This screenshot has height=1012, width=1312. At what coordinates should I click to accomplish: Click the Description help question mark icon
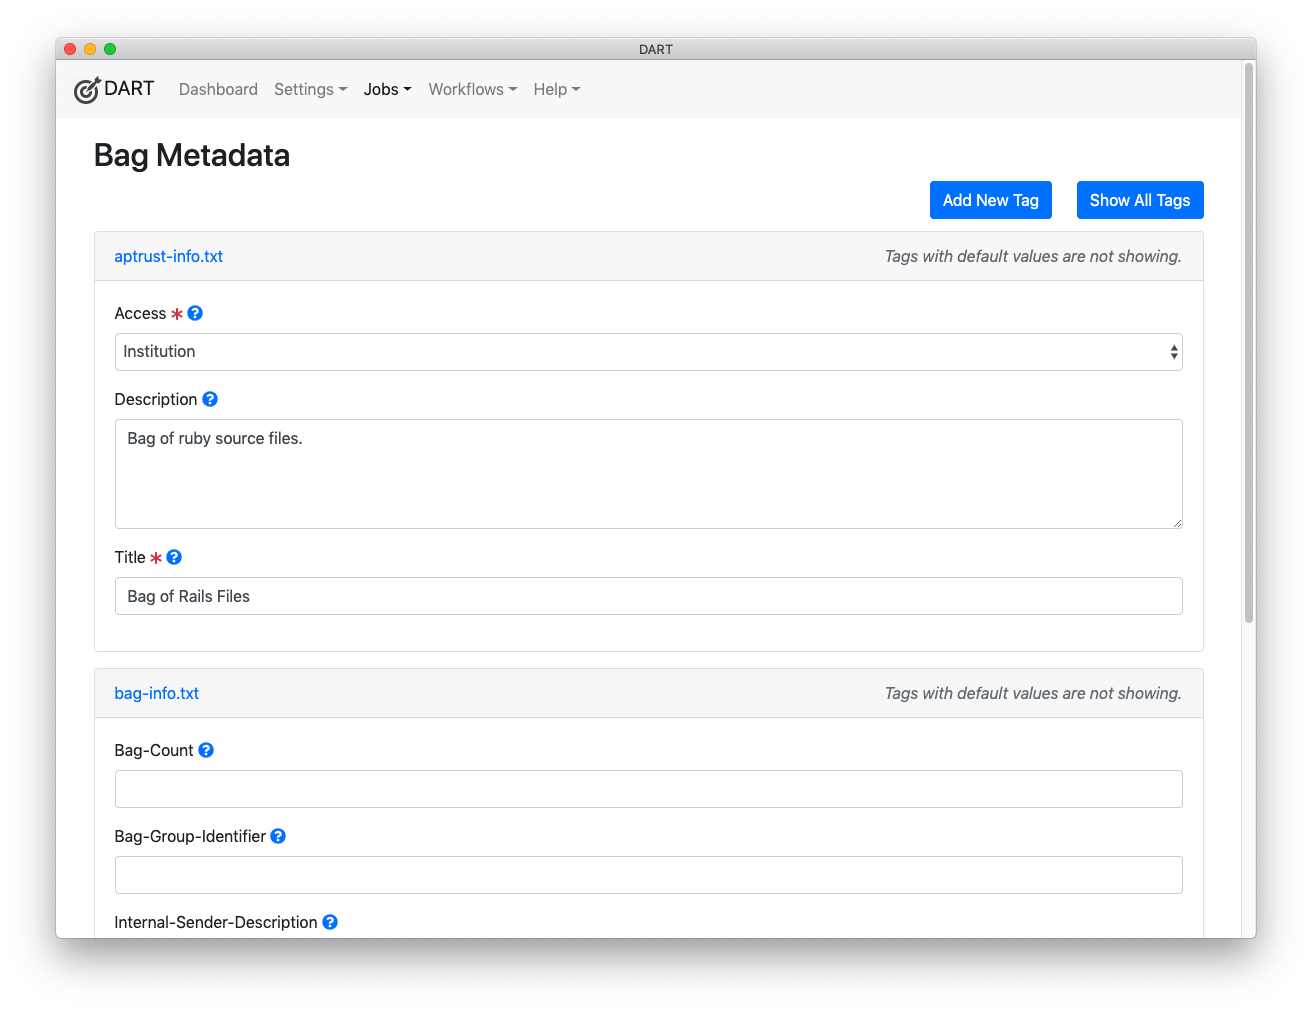tap(210, 399)
